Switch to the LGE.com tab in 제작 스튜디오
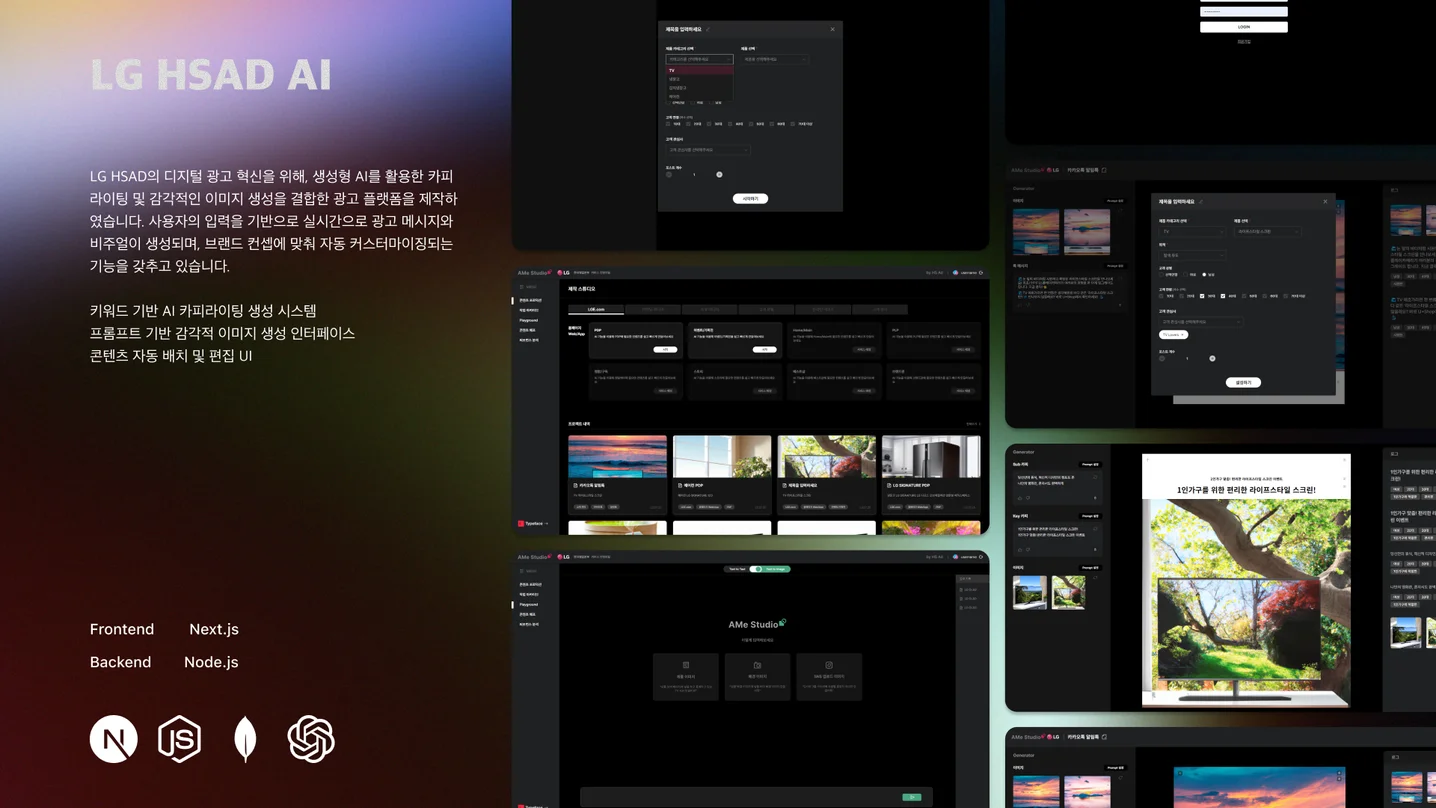 coord(596,309)
